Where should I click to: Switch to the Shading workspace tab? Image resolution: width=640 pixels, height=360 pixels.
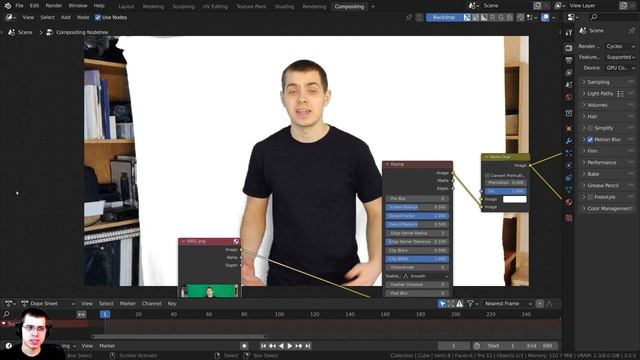284,7
